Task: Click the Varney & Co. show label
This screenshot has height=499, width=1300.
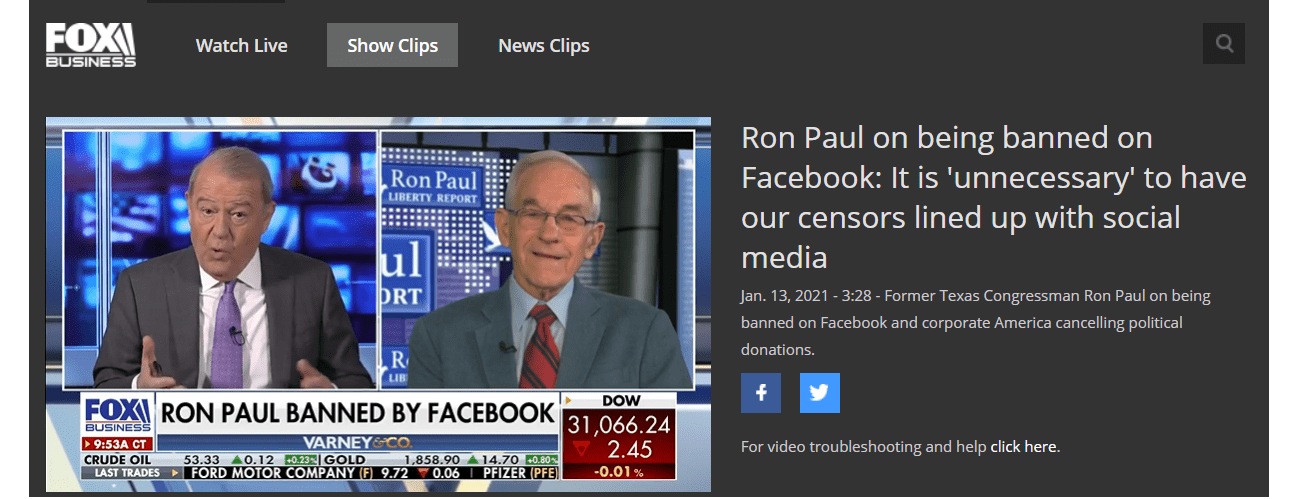Action: (357, 441)
